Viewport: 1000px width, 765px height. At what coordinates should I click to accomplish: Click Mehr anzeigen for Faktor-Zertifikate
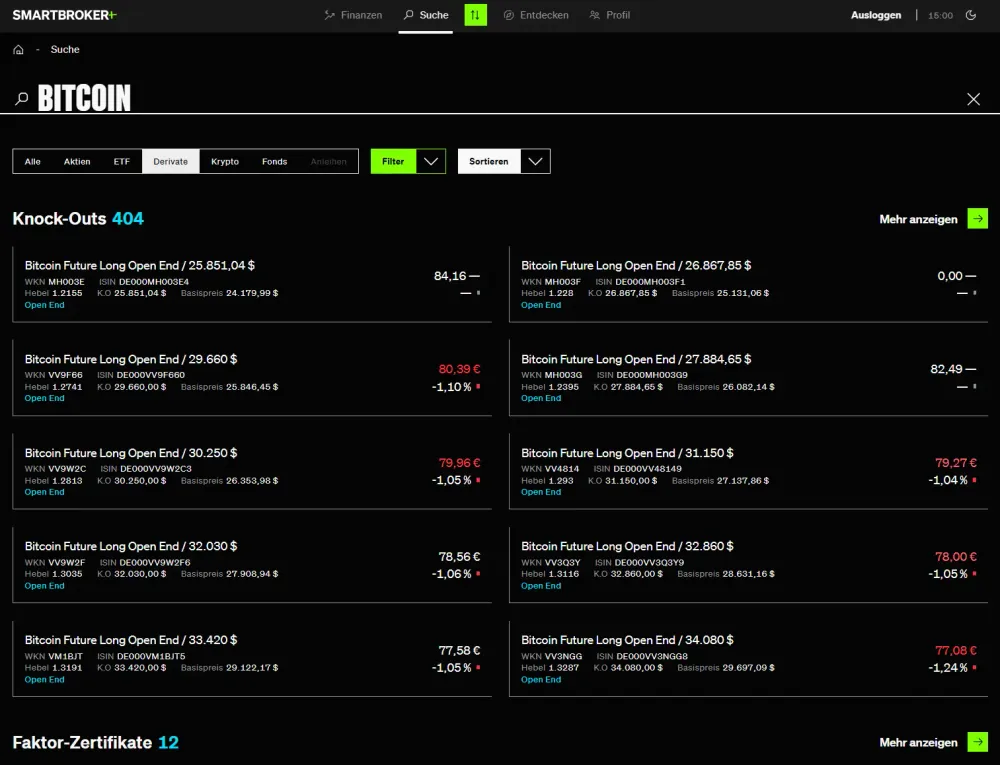tap(918, 743)
